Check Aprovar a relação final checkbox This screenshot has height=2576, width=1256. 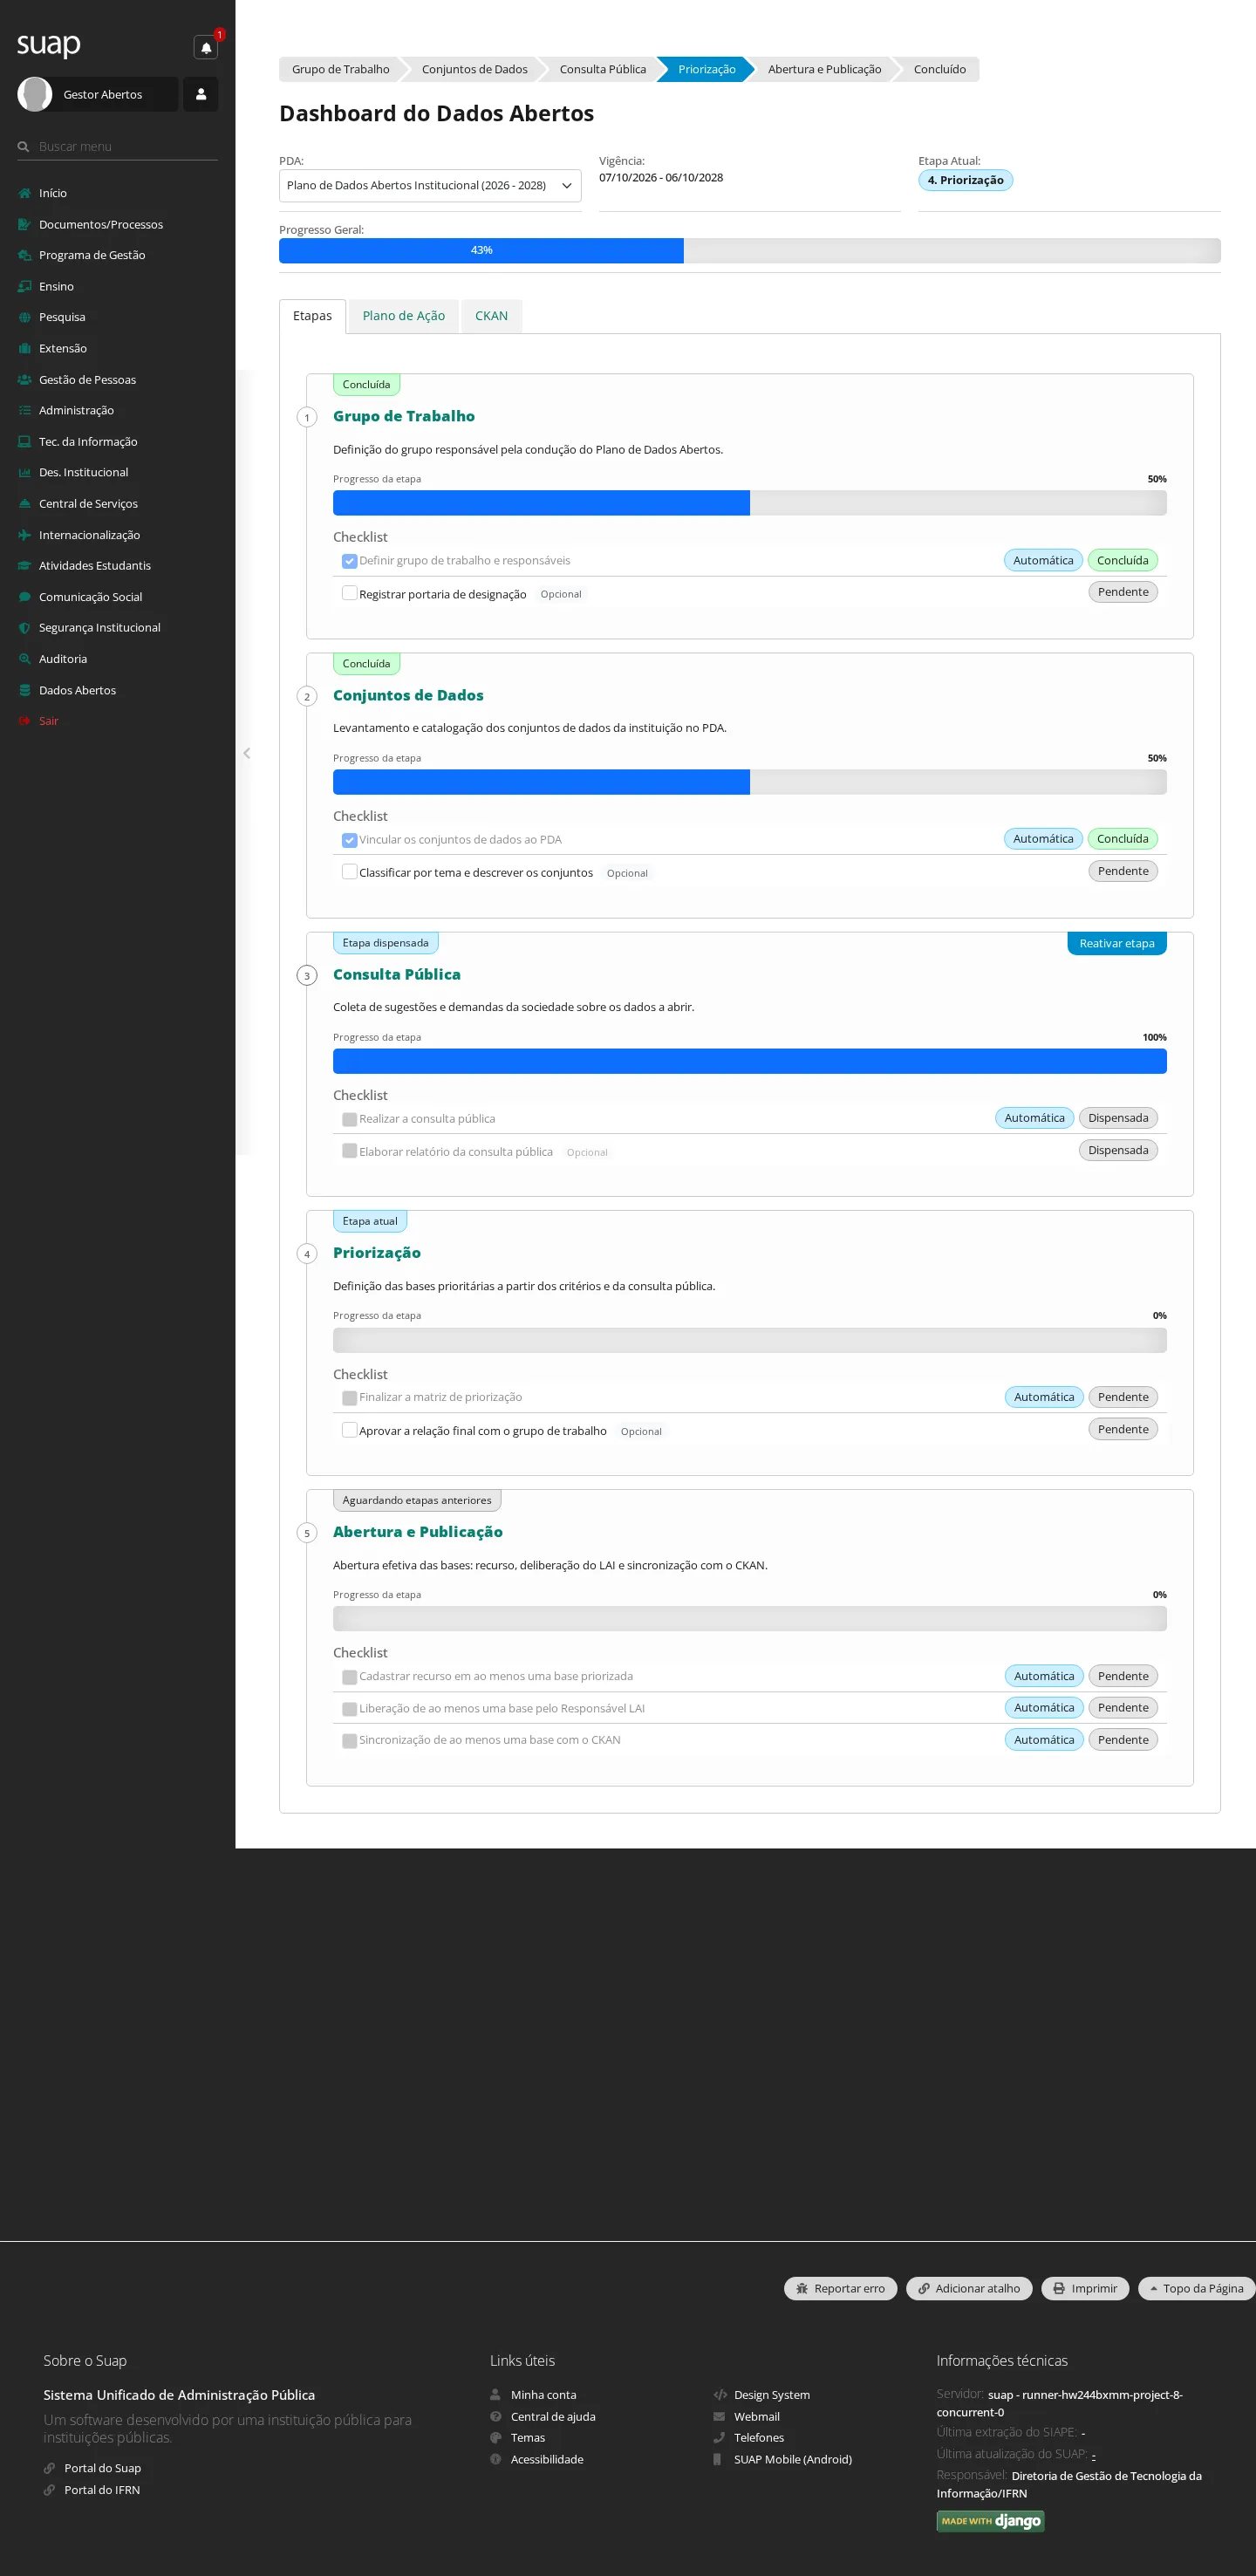click(x=349, y=1430)
